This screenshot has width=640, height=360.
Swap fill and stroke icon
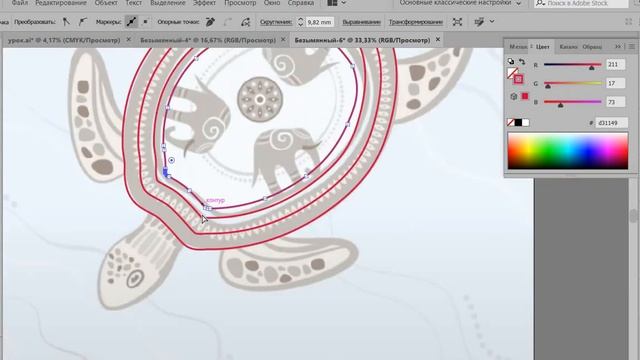(522, 62)
